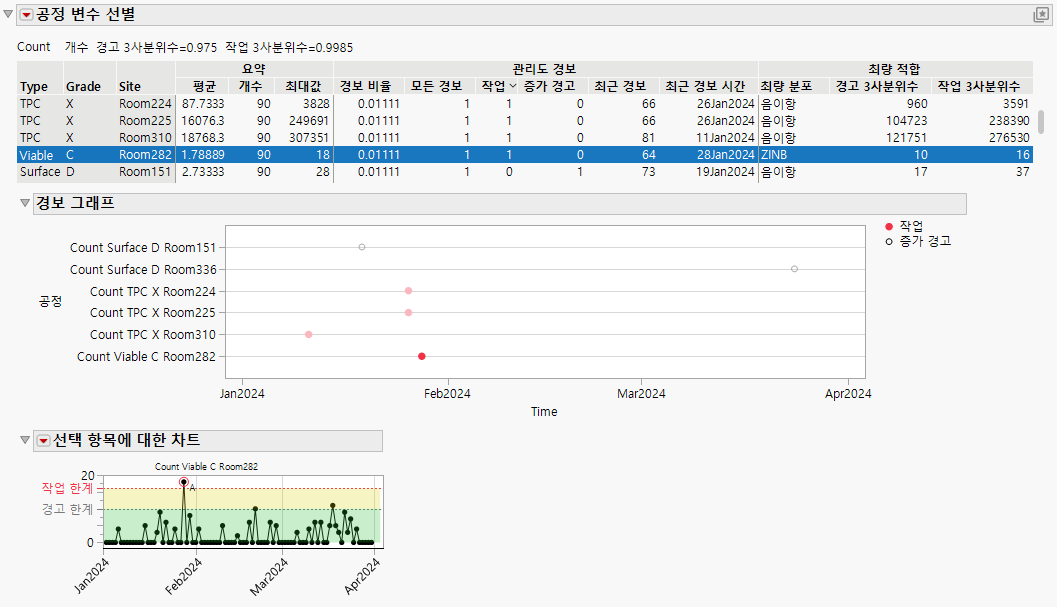Click the Time axis label of alarm graph
This screenshot has height=607, width=1057.
click(x=544, y=411)
